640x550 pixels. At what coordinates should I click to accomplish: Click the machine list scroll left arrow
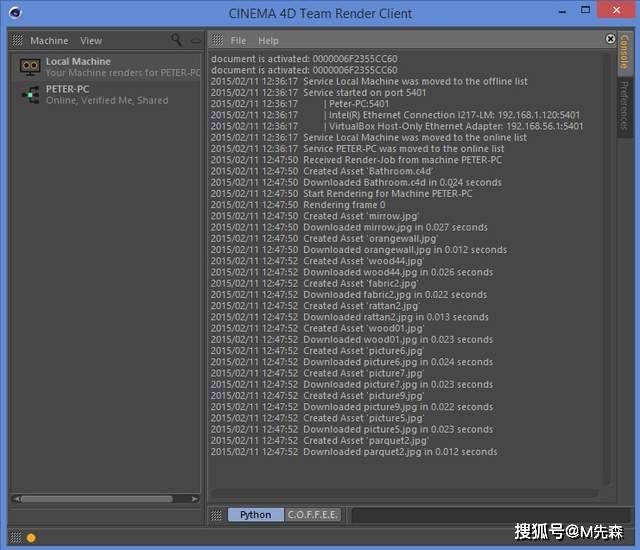coord(16,499)
